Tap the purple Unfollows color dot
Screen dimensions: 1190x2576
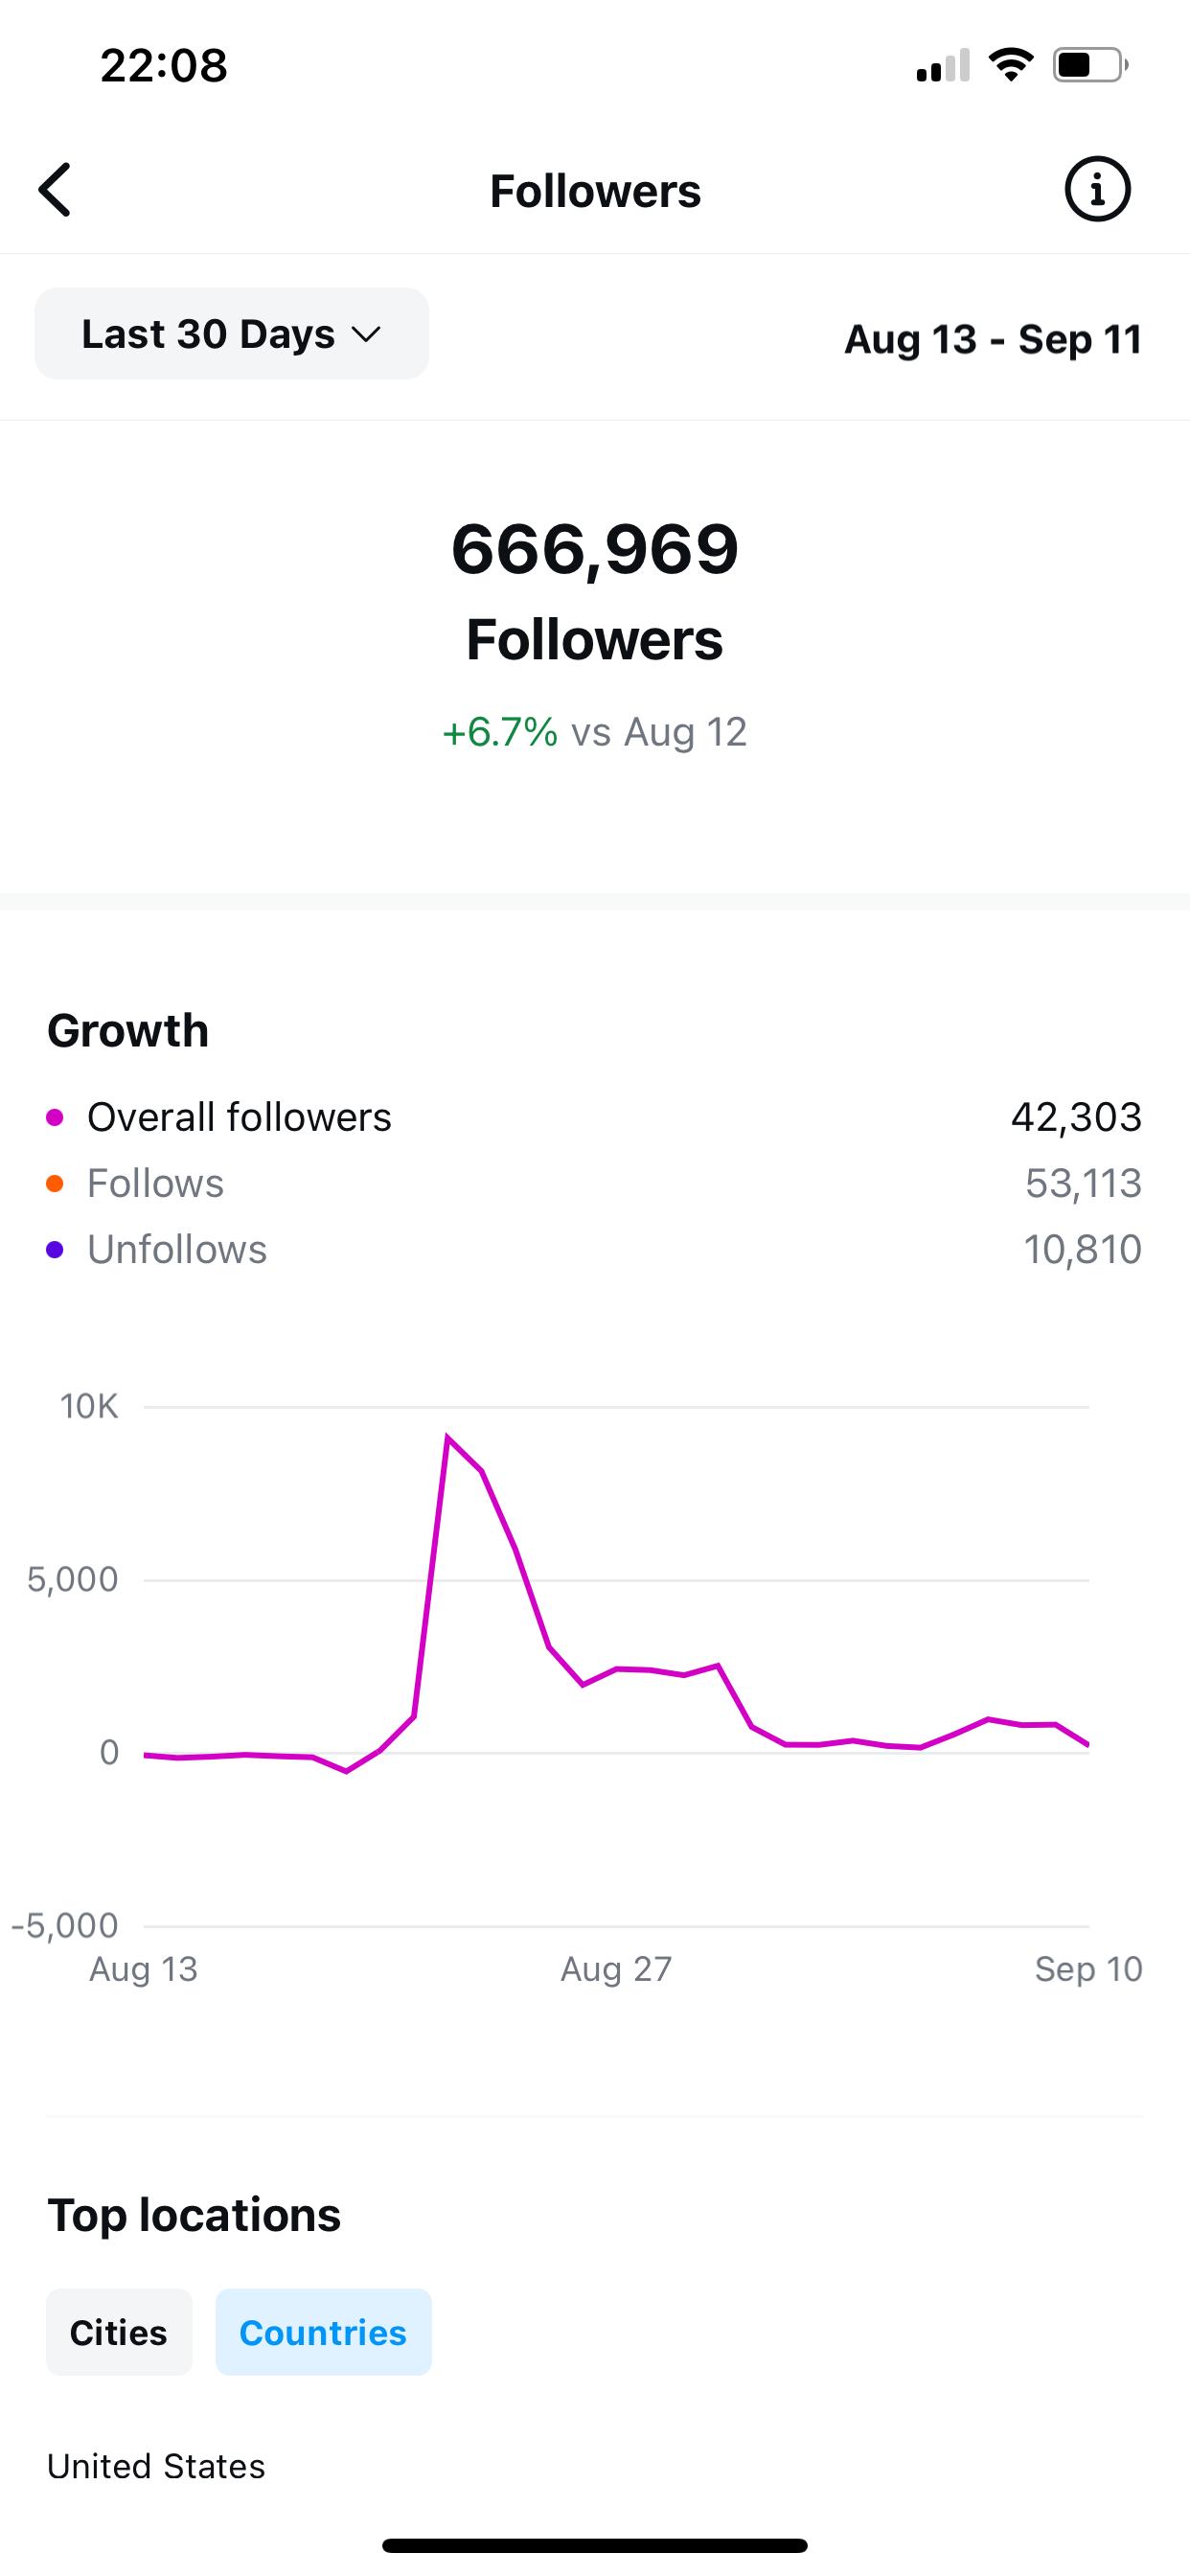click(x=56, y=1250)
